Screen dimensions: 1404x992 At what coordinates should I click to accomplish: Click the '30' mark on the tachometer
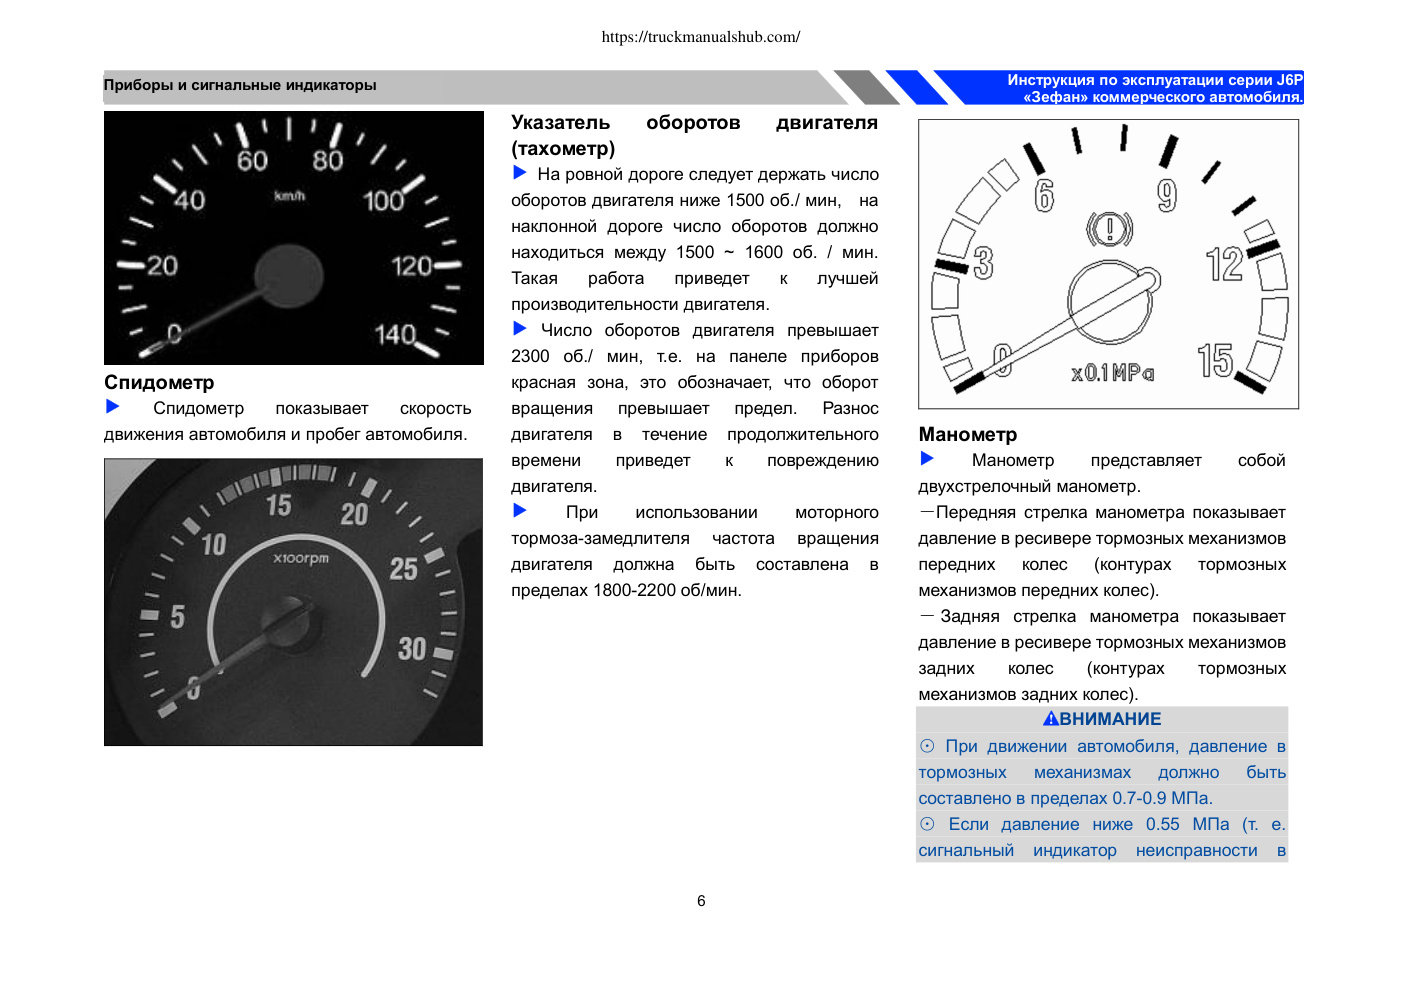pos(412,649)
